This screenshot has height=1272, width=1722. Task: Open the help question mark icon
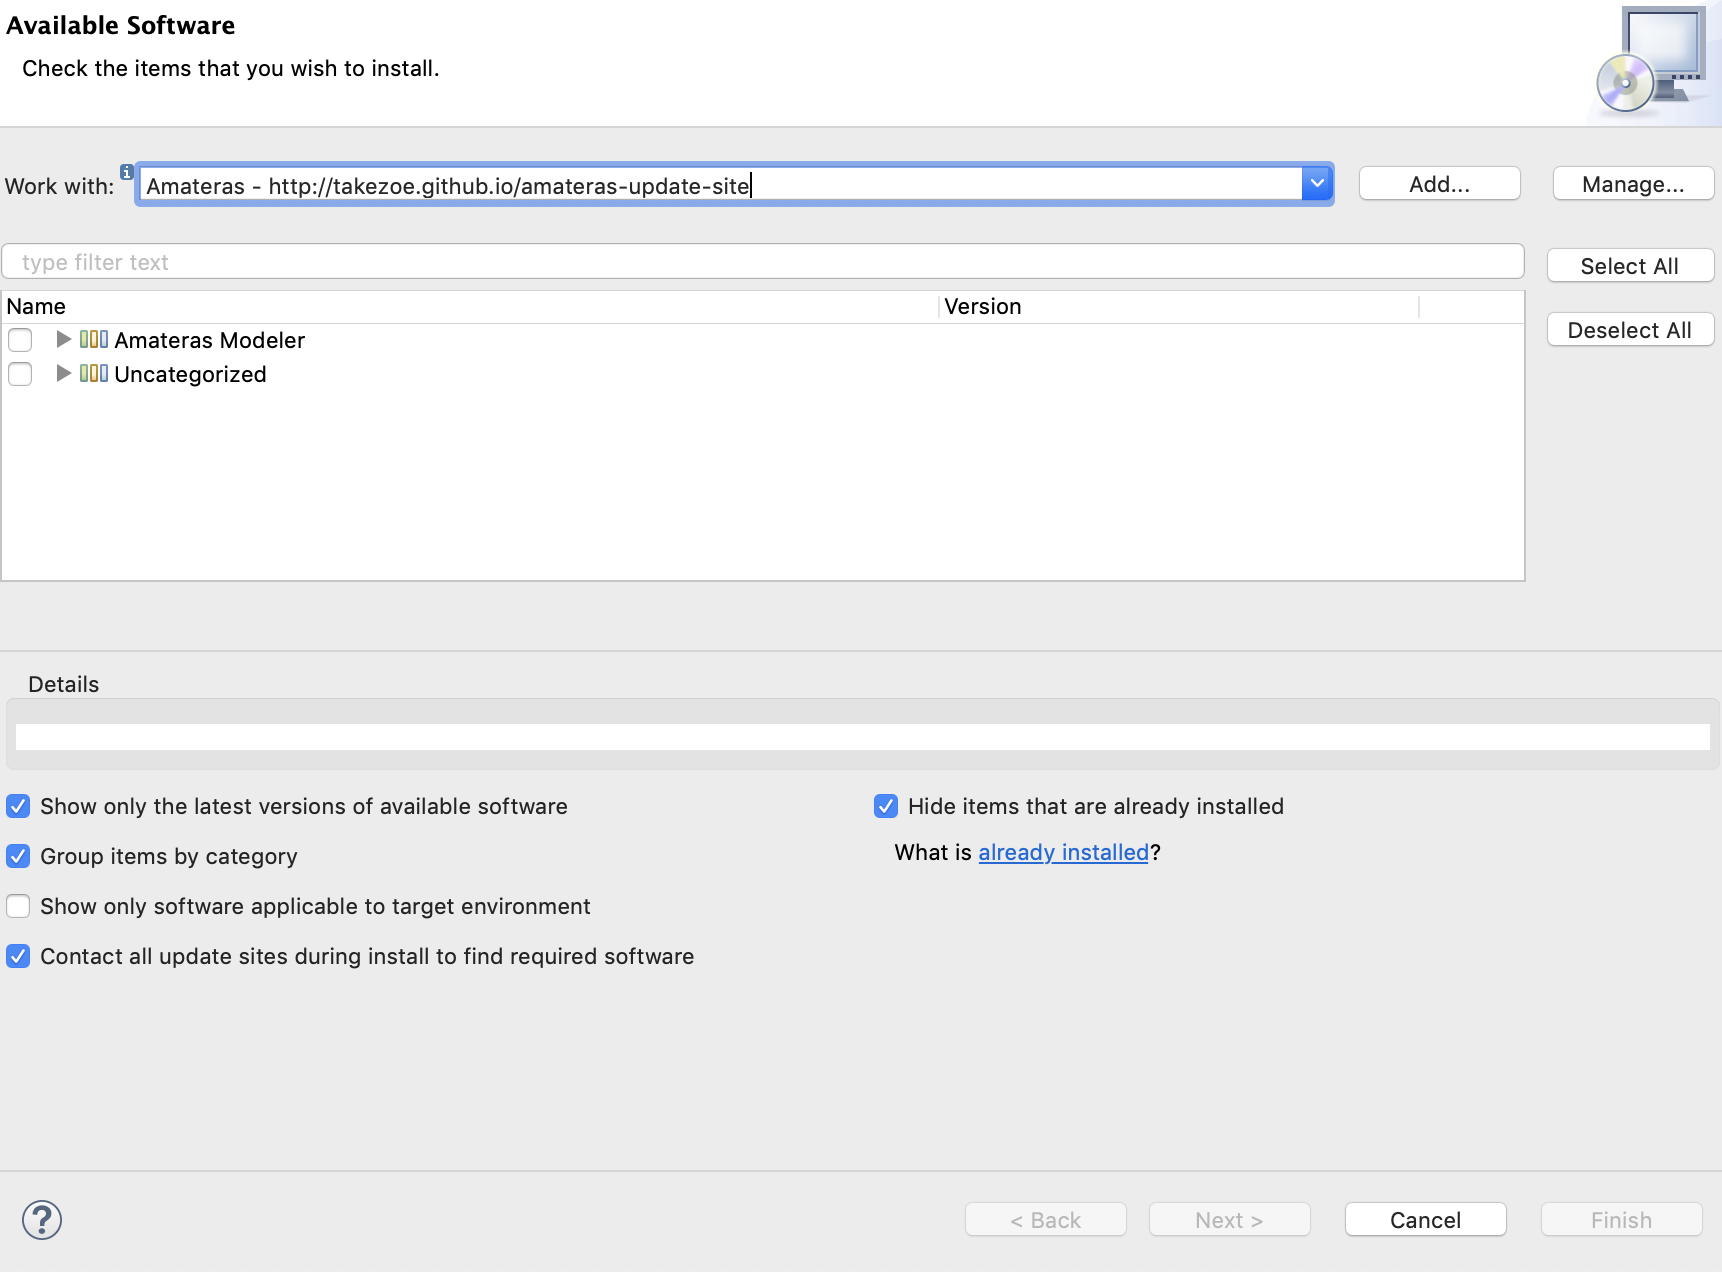[x=42, y=1220]
